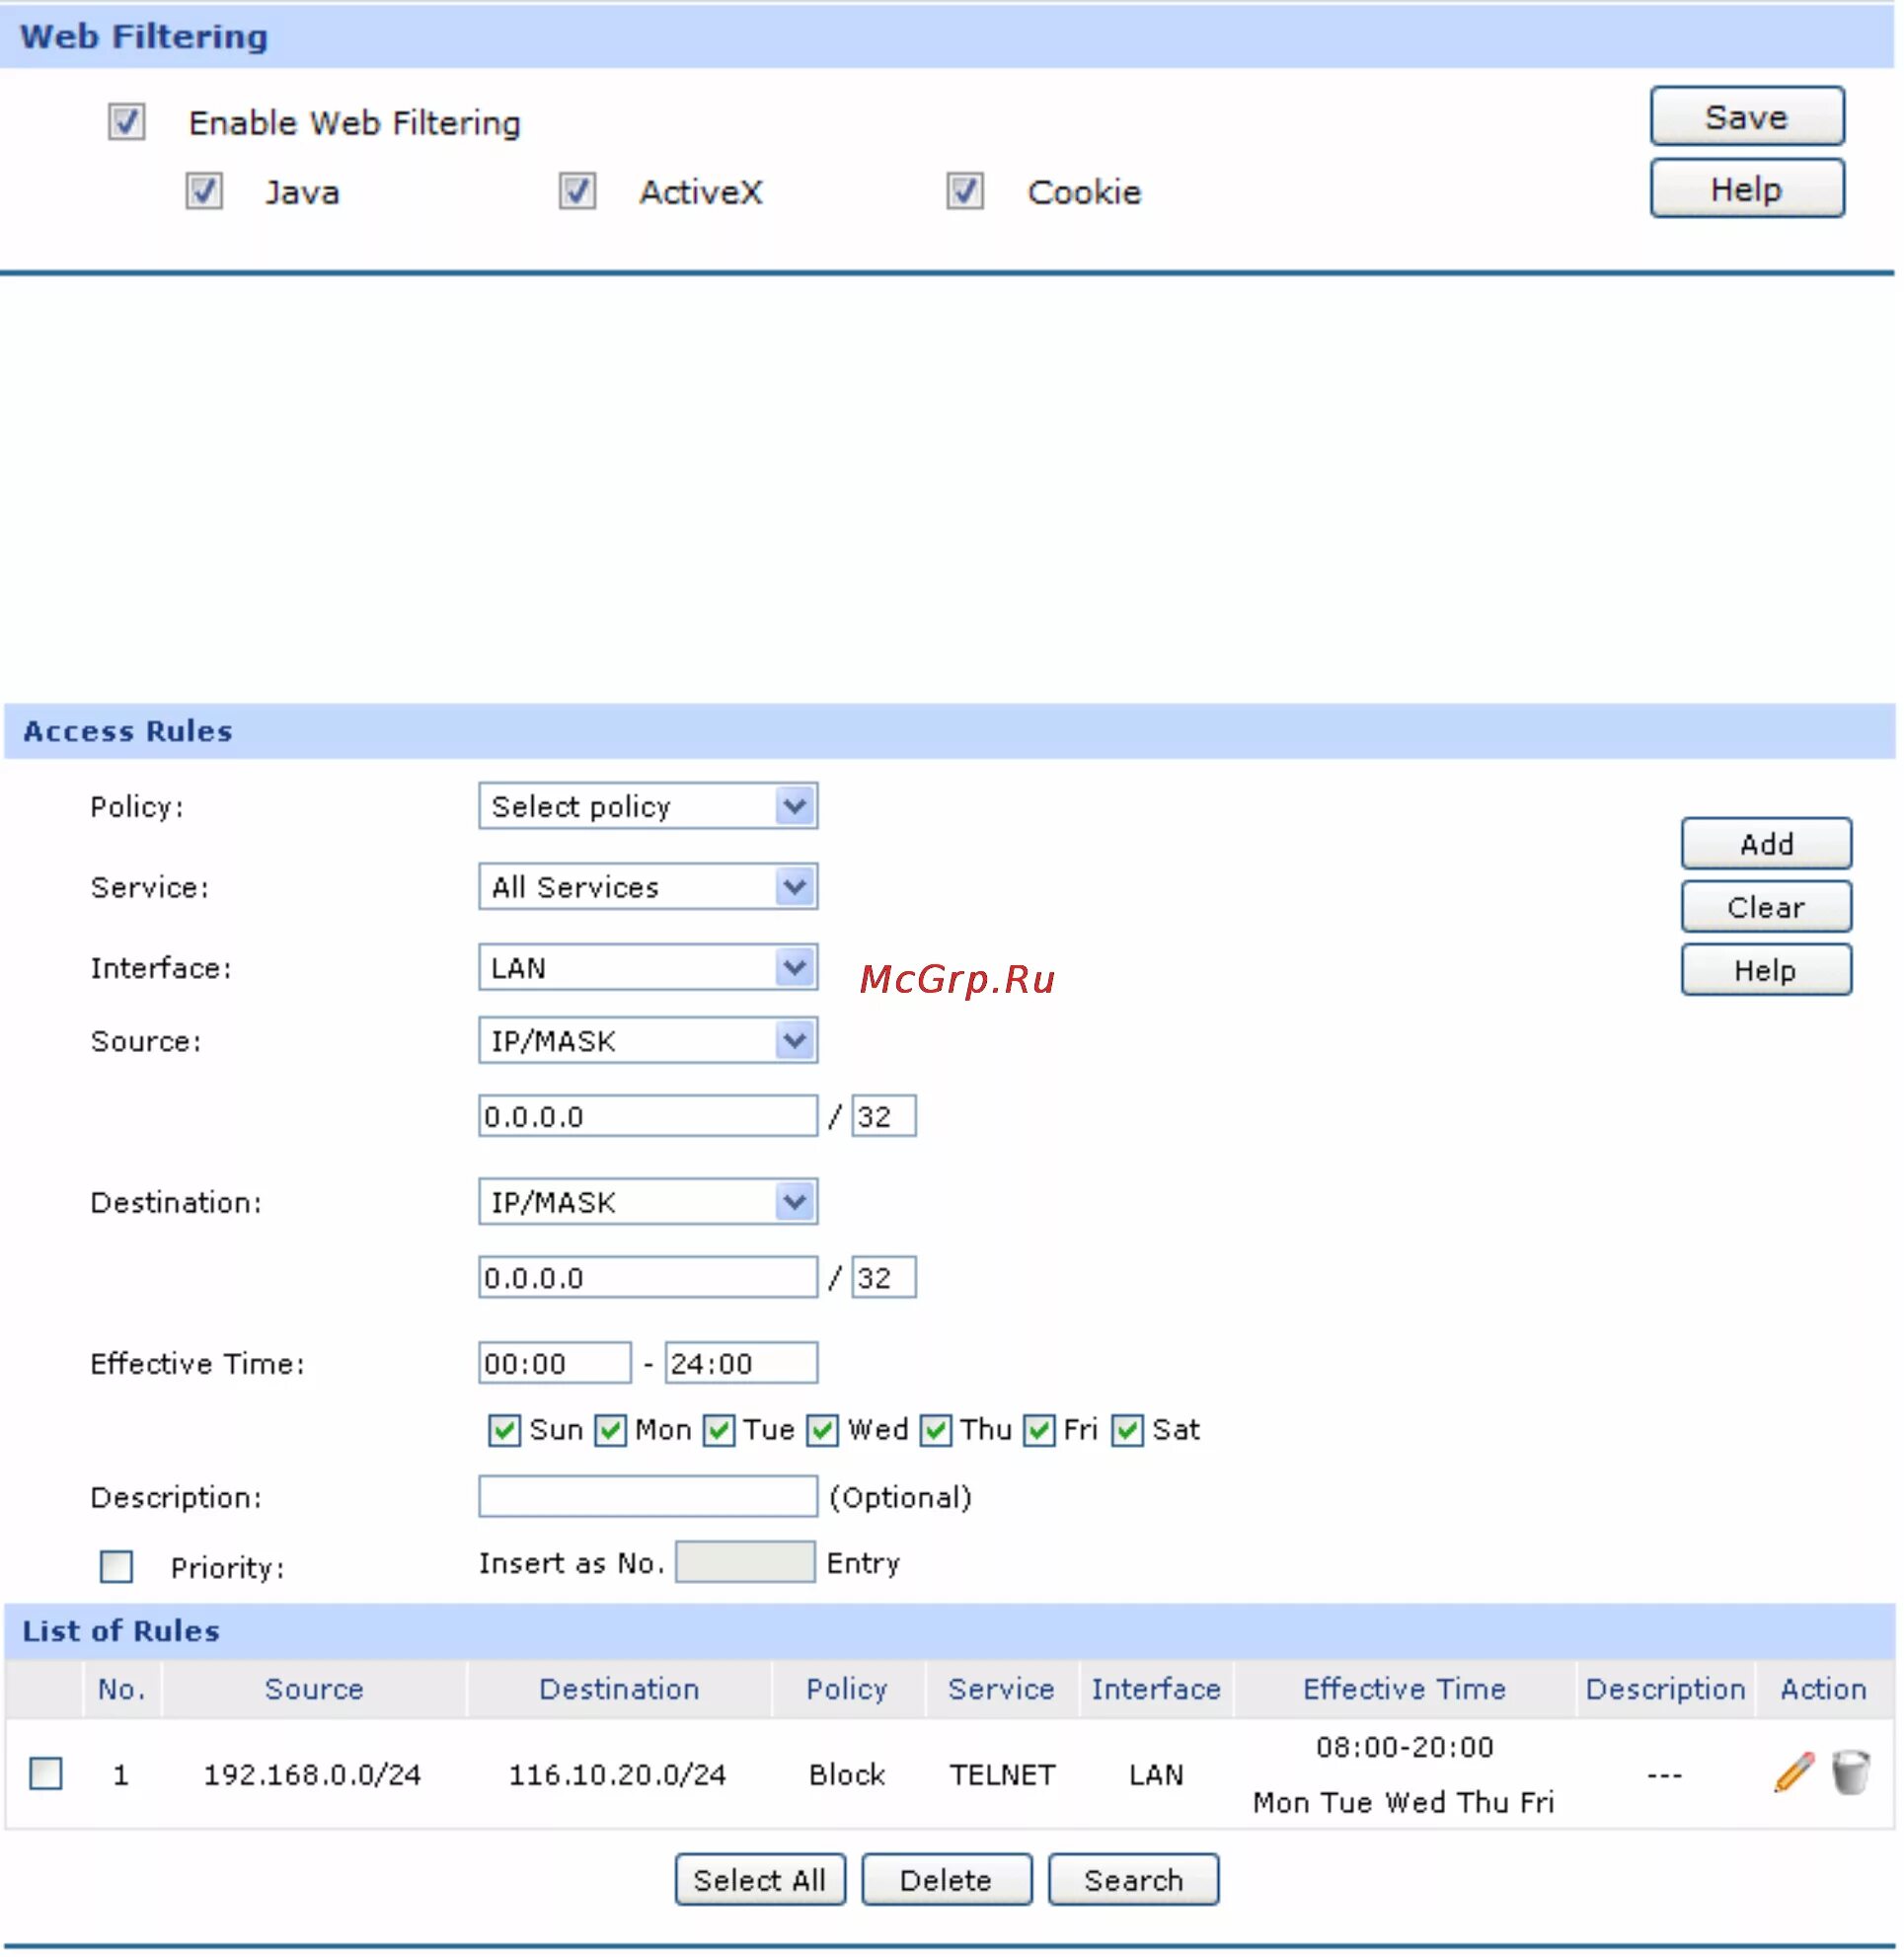
Task: Click Add to create access rule
Action: (x=1765, y=843)
